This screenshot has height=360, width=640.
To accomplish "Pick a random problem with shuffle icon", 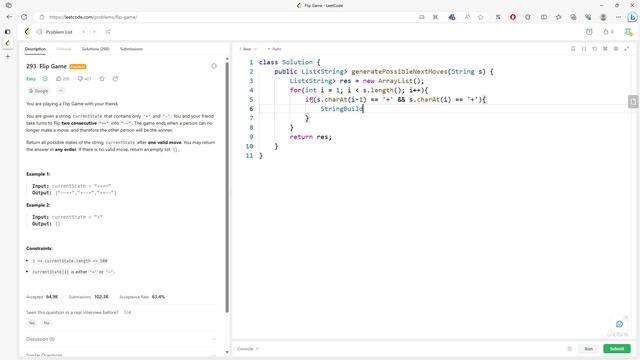I will [x=108, y=32].
